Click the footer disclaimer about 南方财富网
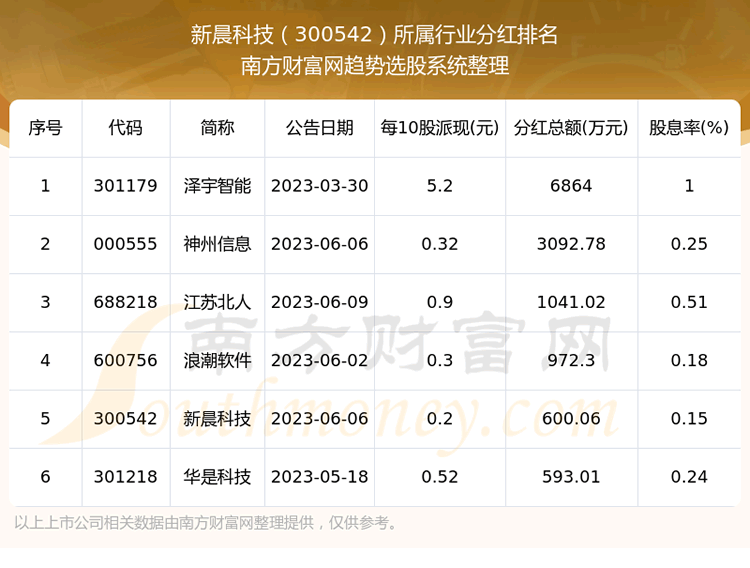Viewport: 750px width, 568px height. click(x=206, y=523)
